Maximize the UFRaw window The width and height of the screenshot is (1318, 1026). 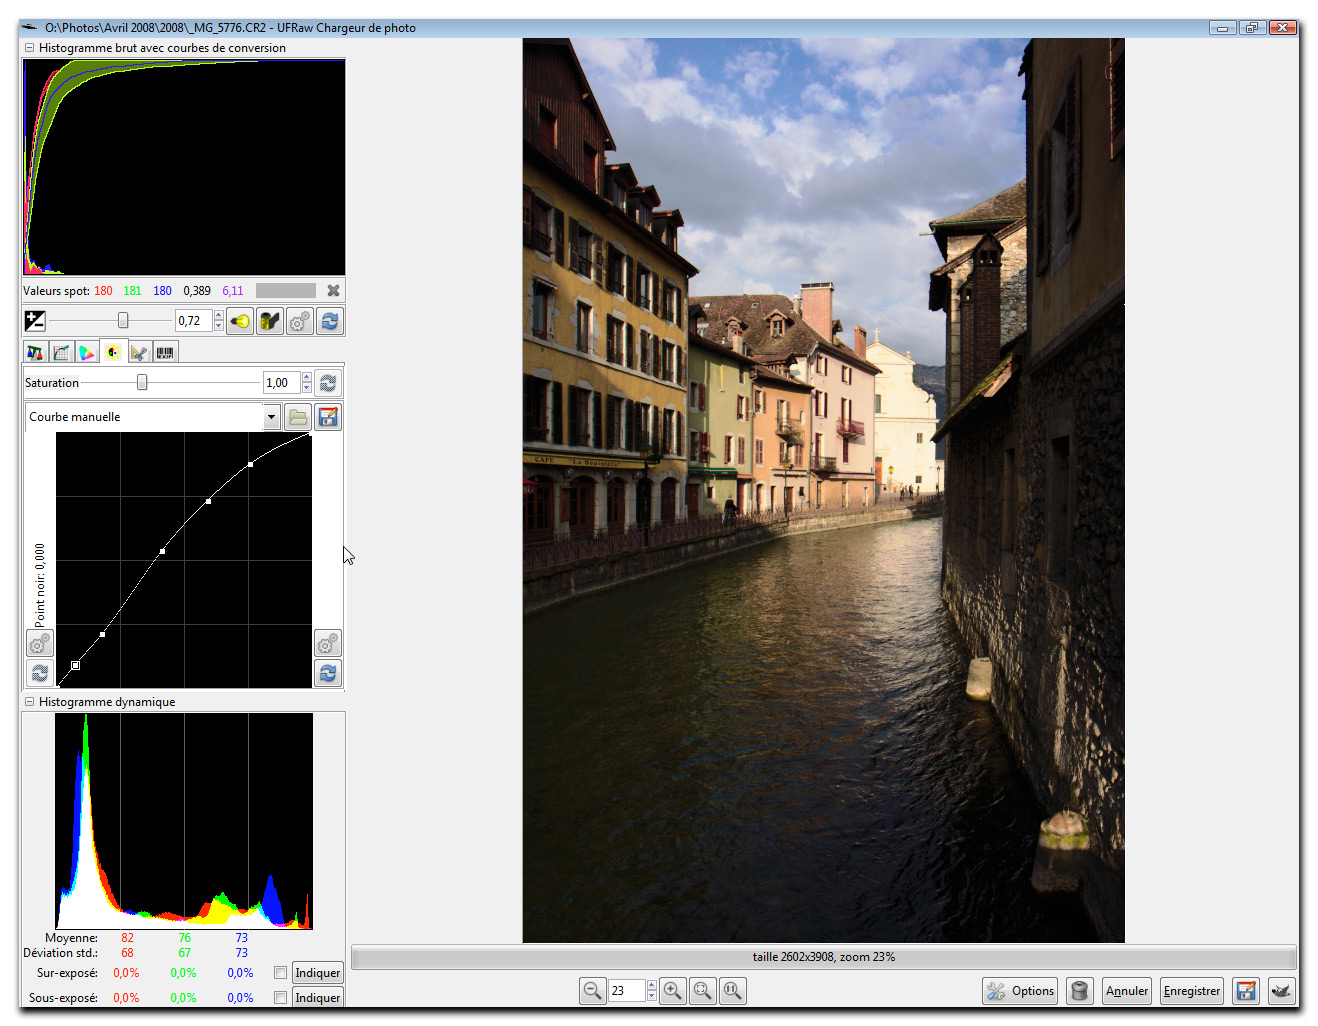click(x=1252, y=28)
